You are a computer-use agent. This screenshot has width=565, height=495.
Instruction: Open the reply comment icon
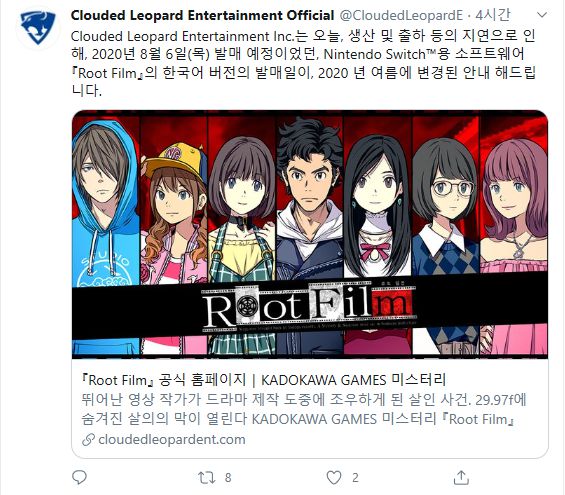pos(79,478)
